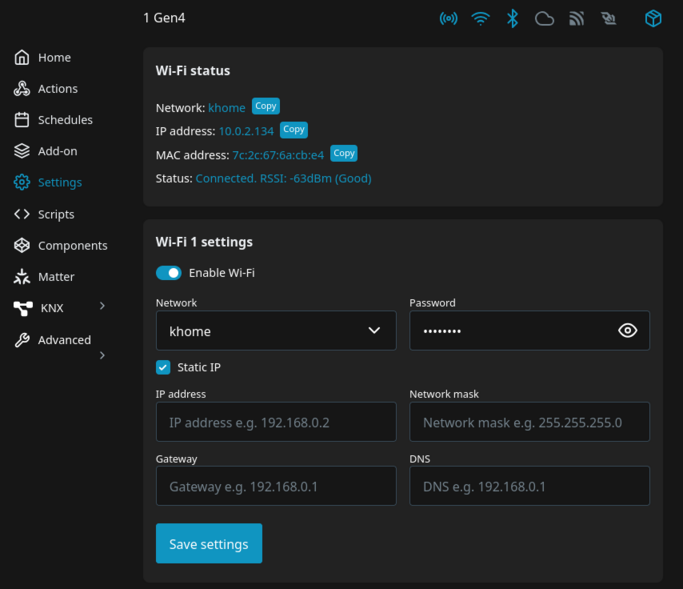Expand the Advanced submenu chevron
683x589 pixels.
[102, 355]
